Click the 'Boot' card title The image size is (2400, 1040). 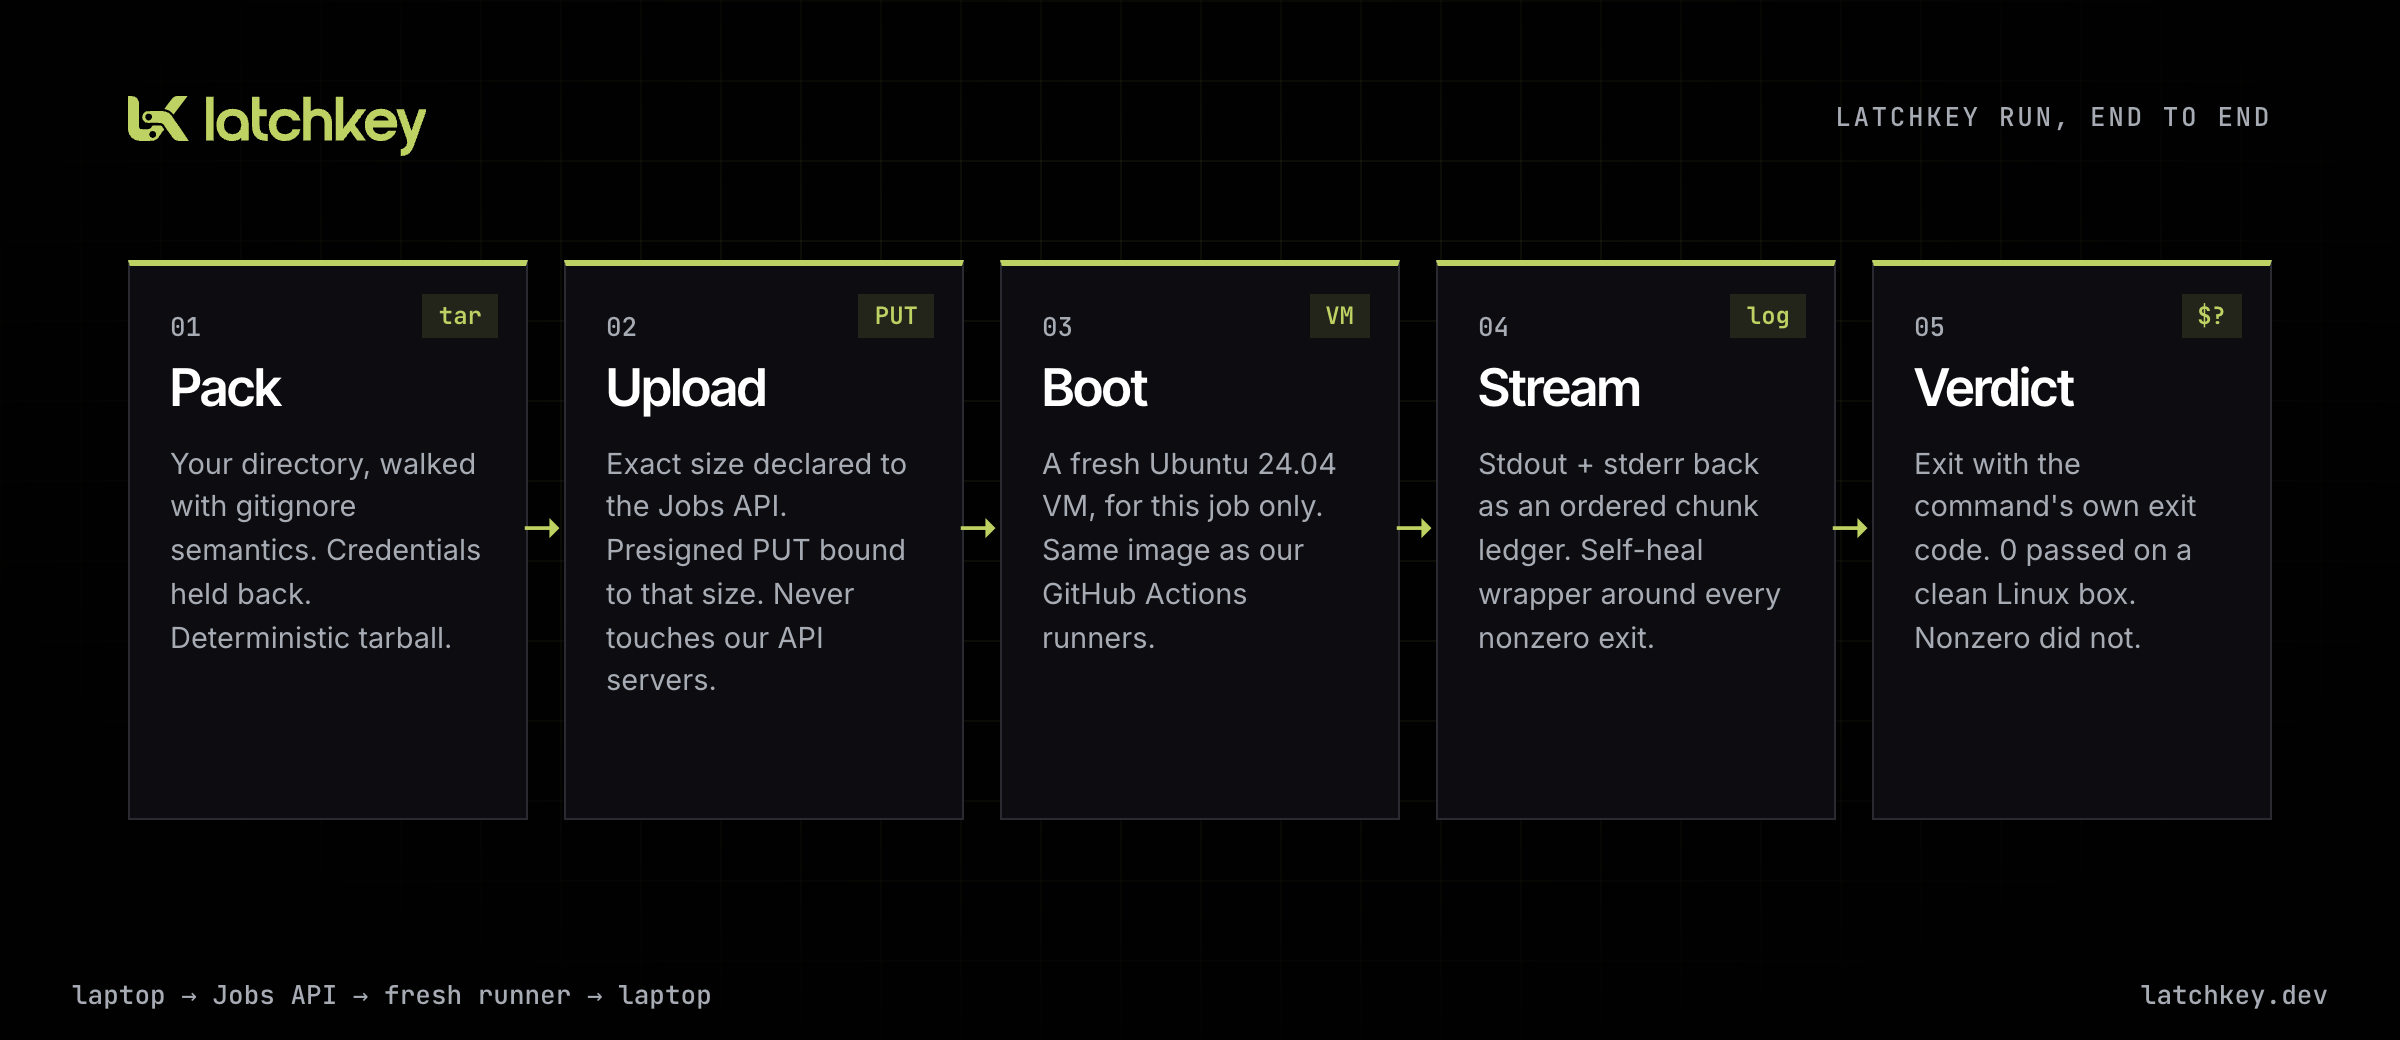tap(1094, 388)
